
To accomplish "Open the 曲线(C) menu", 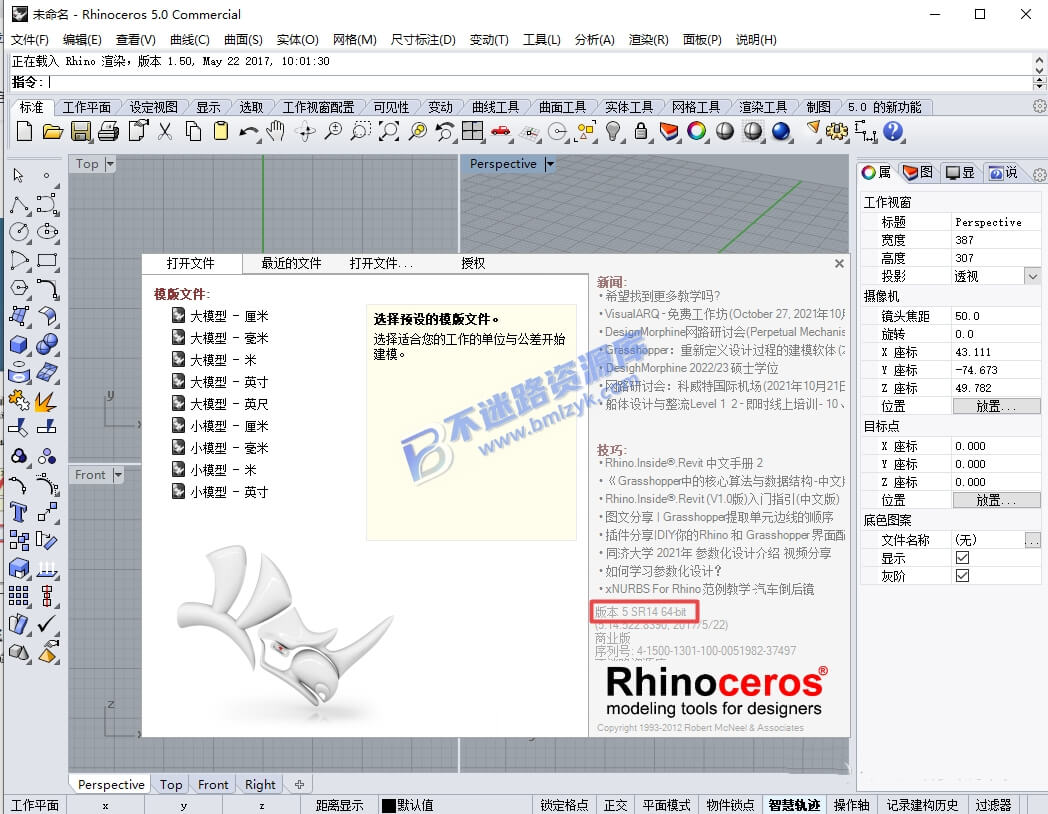I will pos(190,39).
